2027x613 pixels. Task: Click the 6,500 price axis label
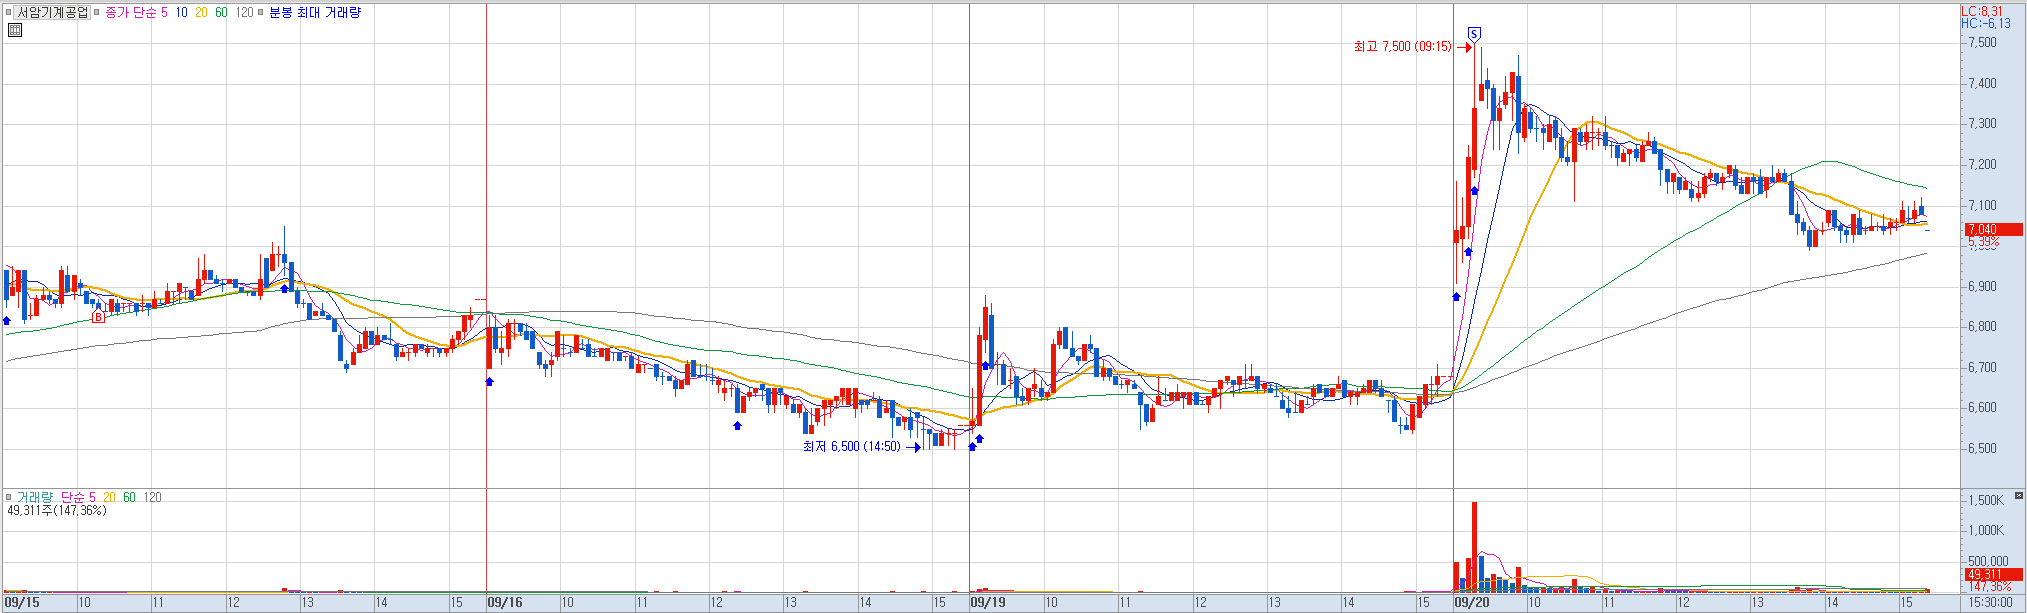1982,449
